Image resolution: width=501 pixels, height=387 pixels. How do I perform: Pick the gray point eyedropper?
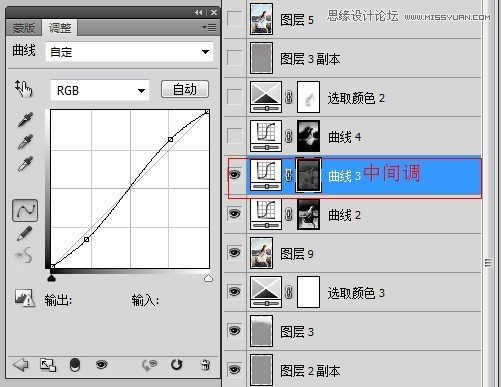tap(25, 141)
